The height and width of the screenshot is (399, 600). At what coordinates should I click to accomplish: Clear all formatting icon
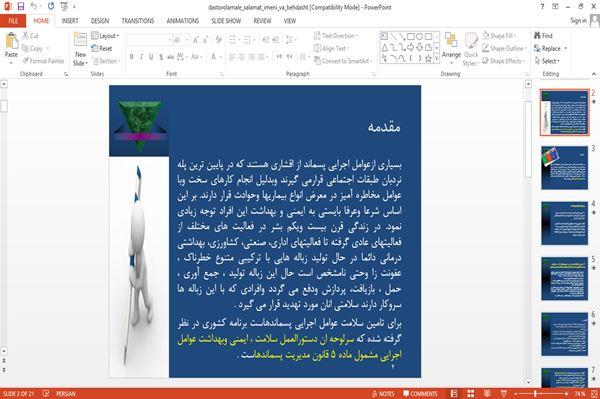[x=218, y=40]
